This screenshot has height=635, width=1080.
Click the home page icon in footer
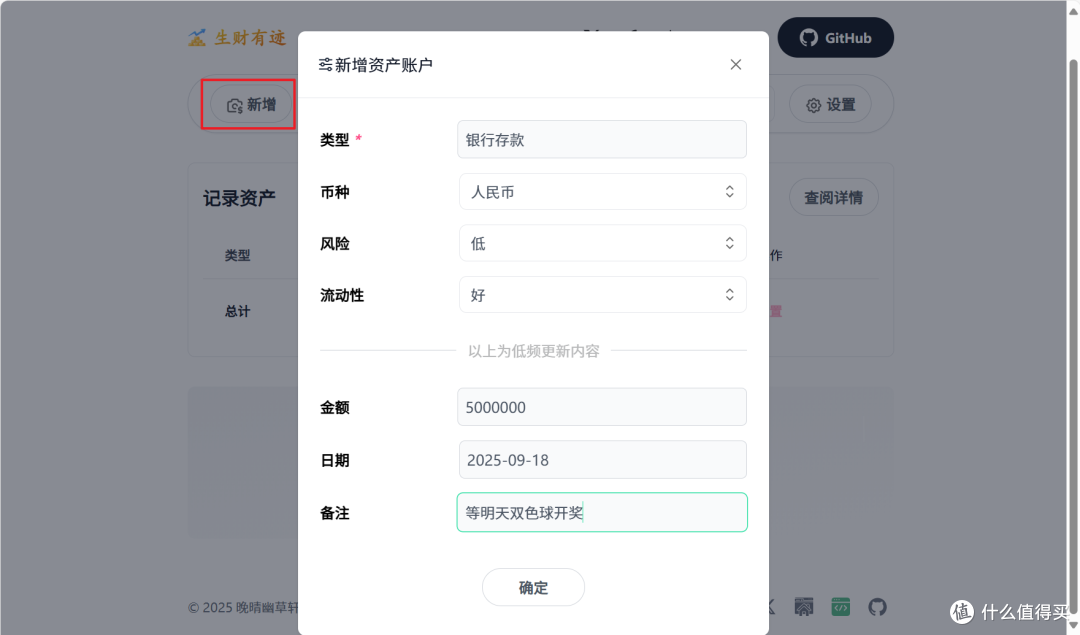[804, 607]
